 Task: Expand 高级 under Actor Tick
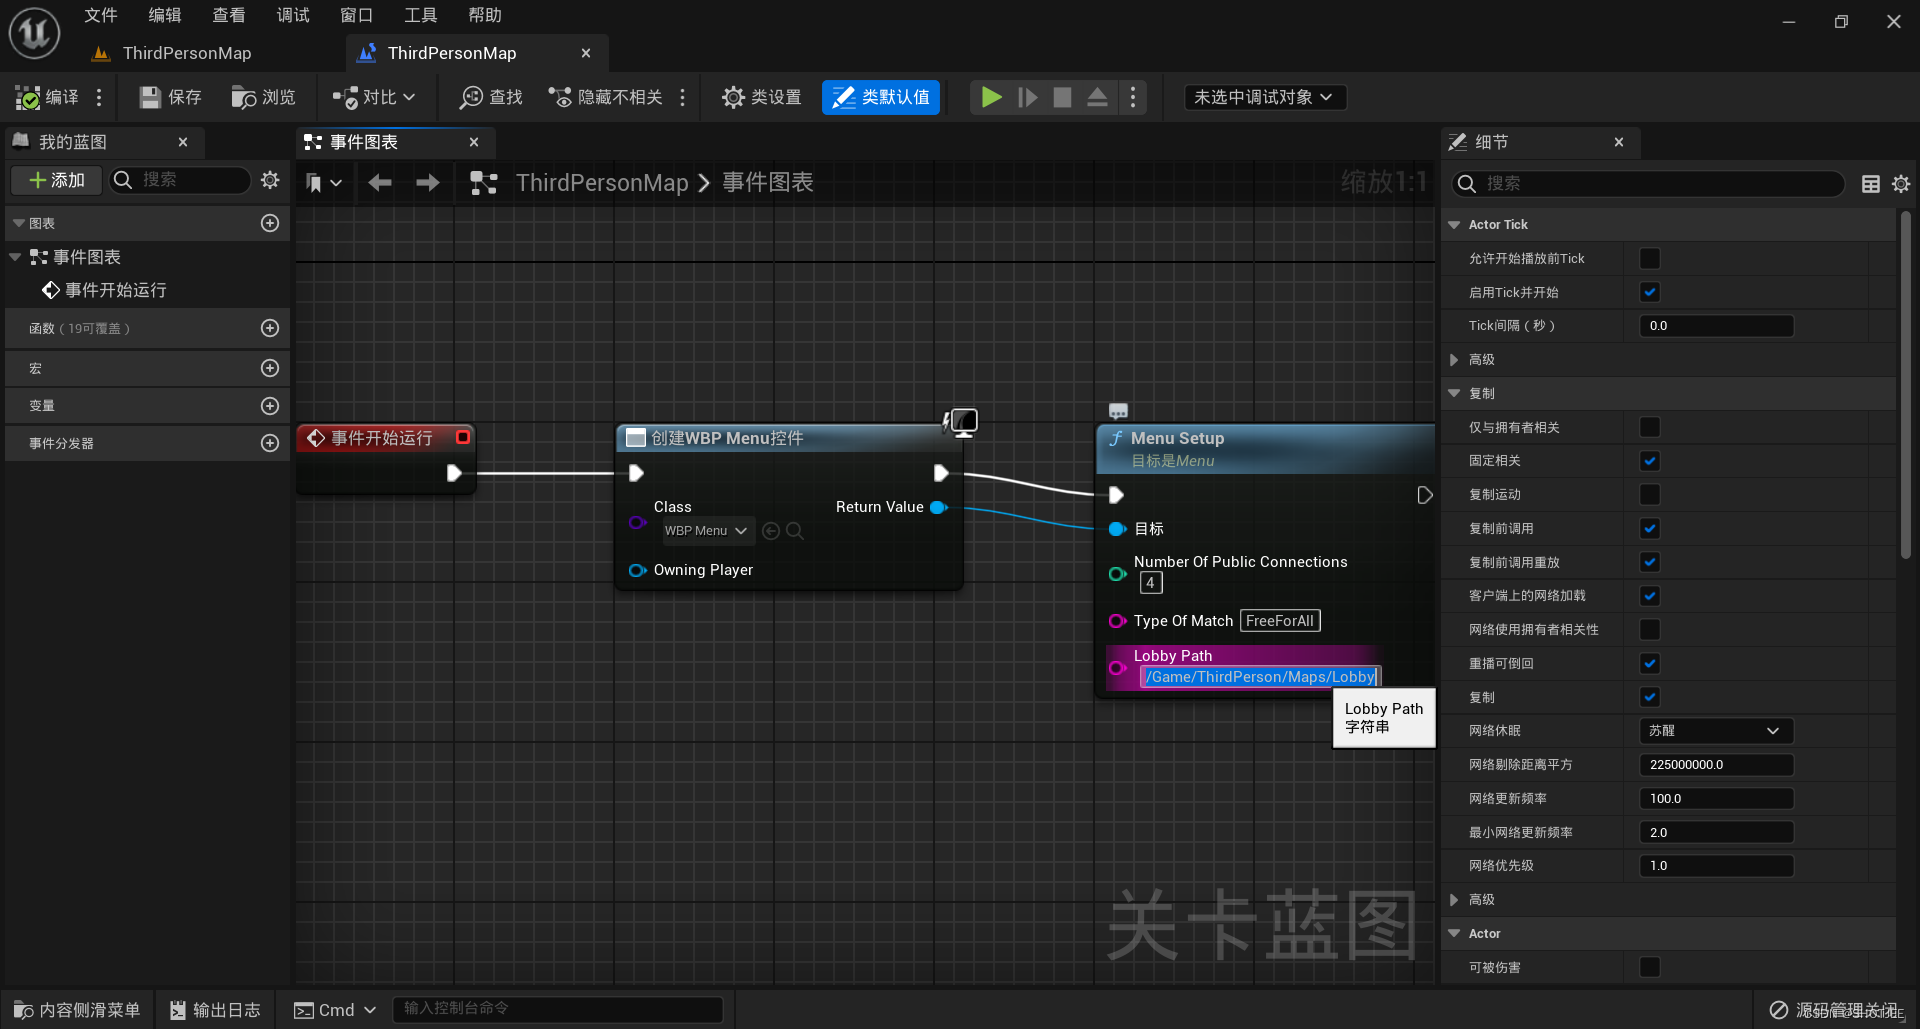tap(1455, 360)
